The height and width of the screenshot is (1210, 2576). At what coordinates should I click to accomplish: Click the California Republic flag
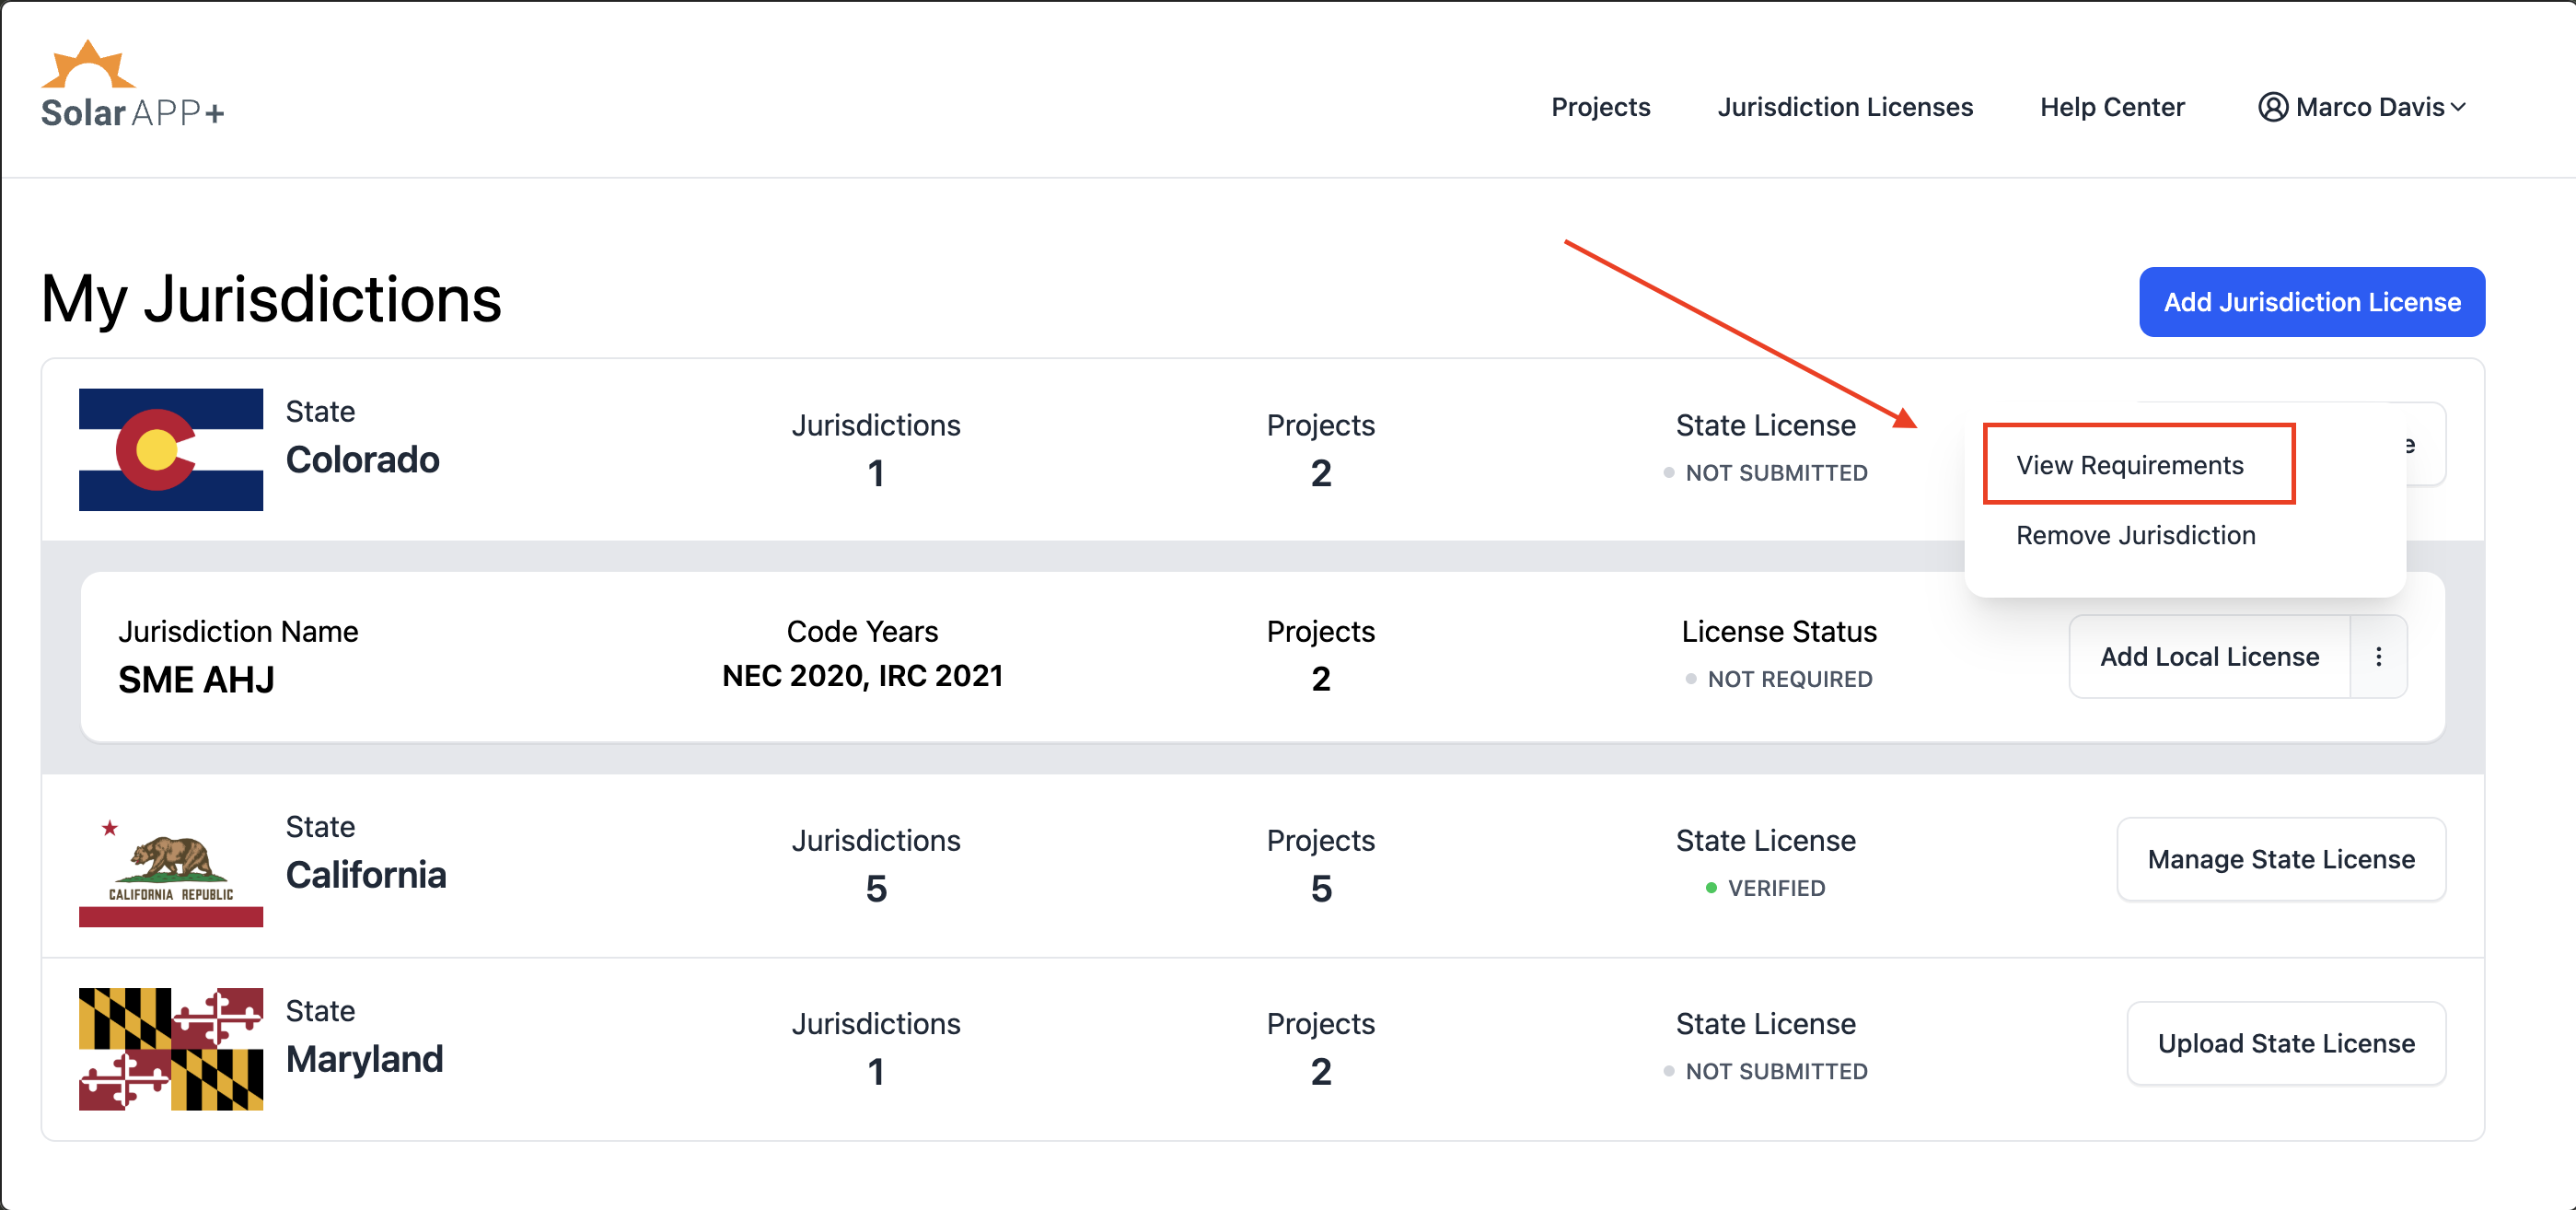click(171, 866)
